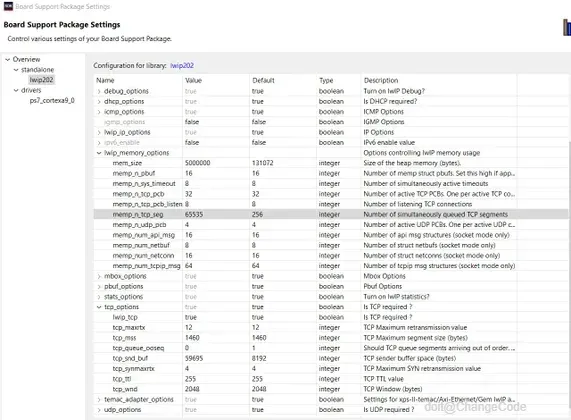Edit the memp_n_tcp_seg value 65535
The height and width of the screenshot is (420, 571).
point(216,215)
